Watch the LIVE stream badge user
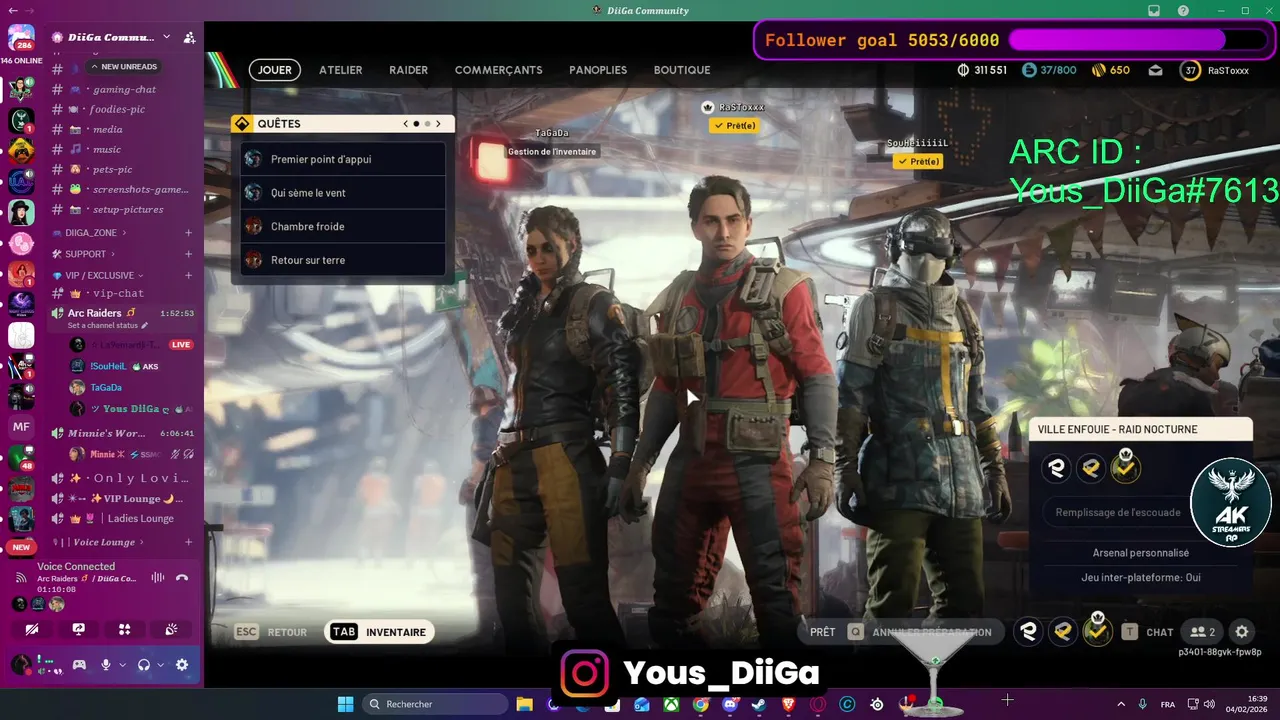The width and height of the screenshot is (1280, 720). pyautogui.click(x=181, y=344)
